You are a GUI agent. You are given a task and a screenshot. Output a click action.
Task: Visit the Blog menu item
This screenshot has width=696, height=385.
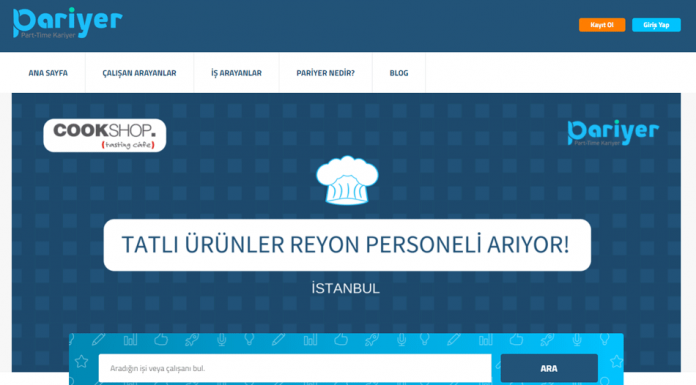399,73
